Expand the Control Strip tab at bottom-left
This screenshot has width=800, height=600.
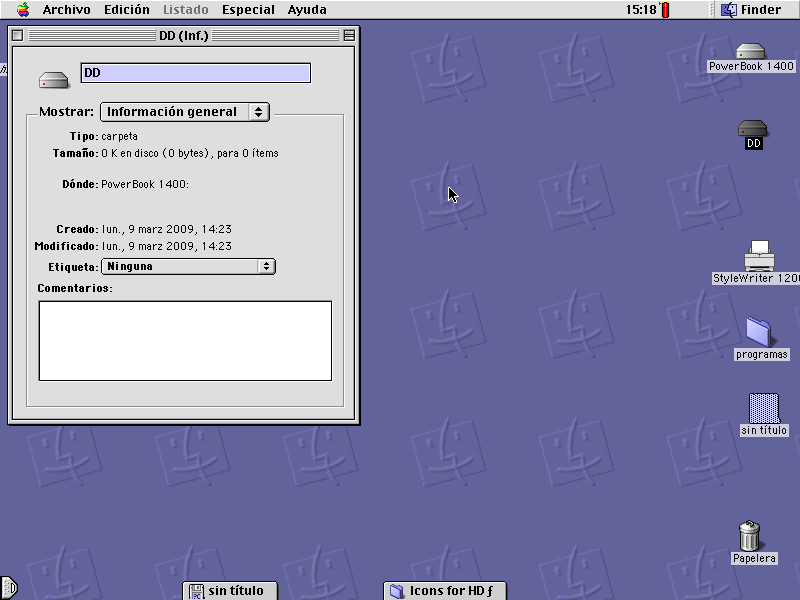point(9,588)
